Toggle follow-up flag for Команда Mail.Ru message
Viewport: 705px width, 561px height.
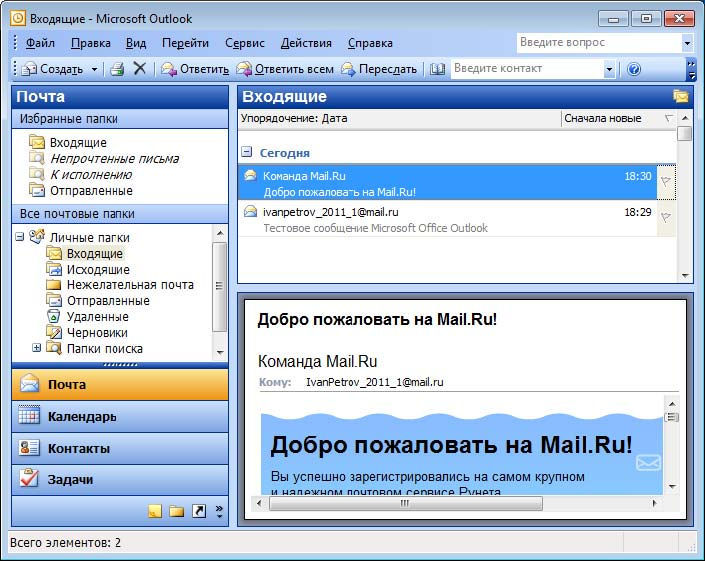coord(666,181)
